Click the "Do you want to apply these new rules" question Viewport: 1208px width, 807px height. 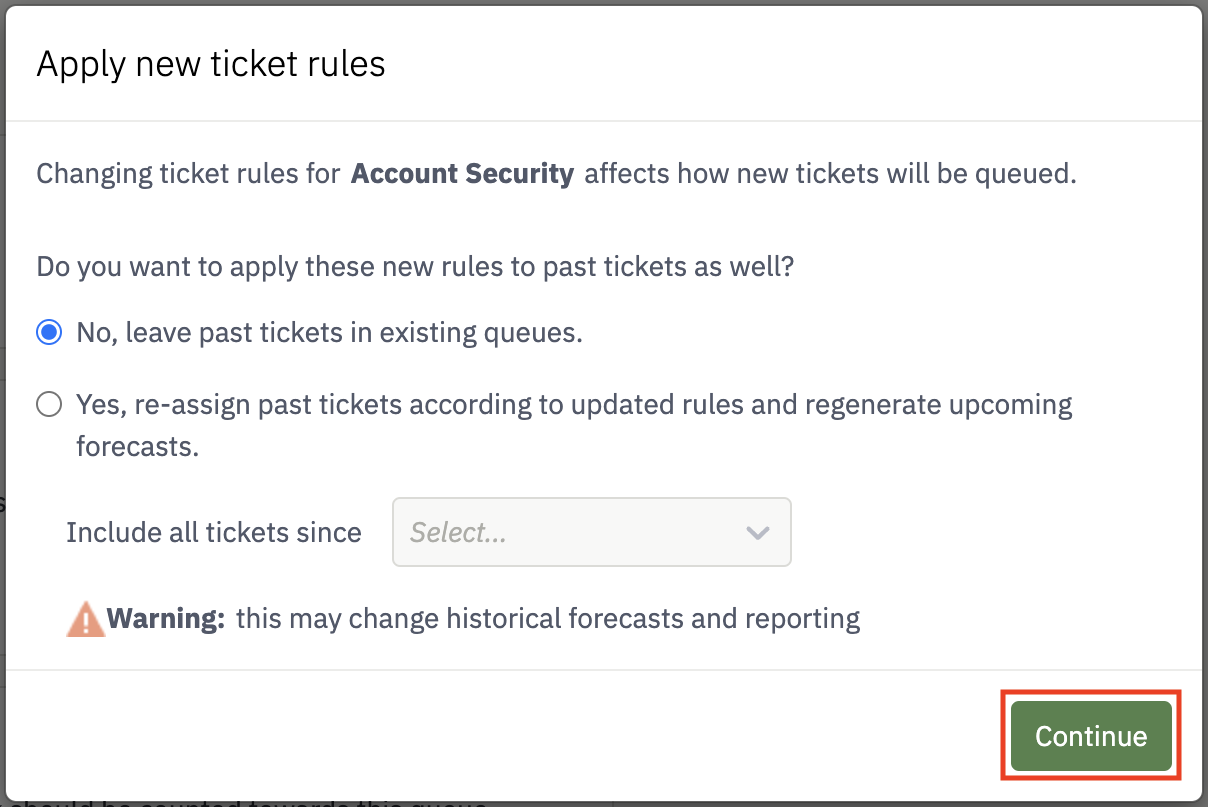tap(415, 267)
